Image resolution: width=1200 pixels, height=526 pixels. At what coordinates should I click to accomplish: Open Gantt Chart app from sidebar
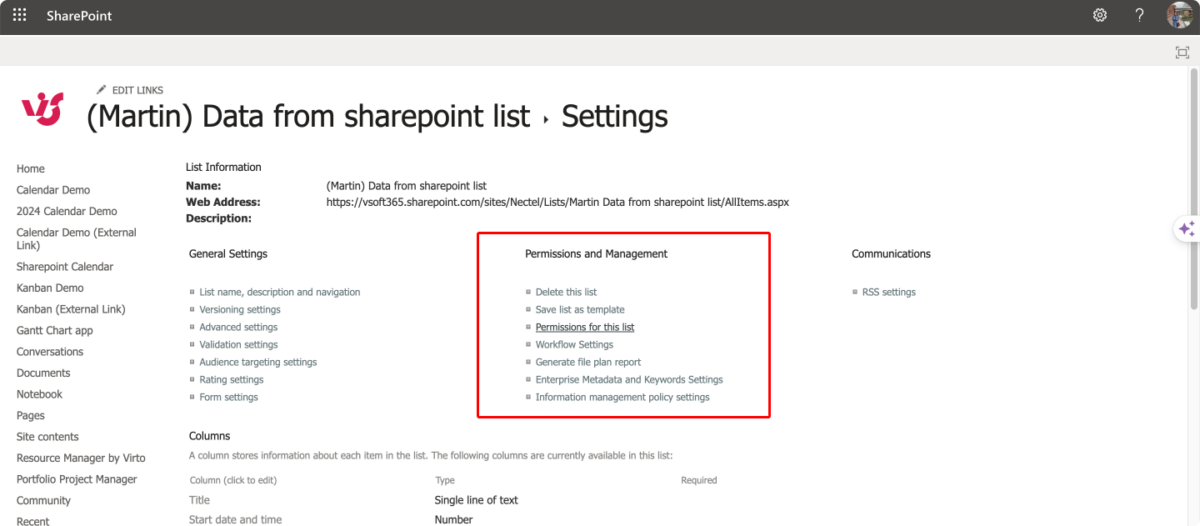[54, 331]
